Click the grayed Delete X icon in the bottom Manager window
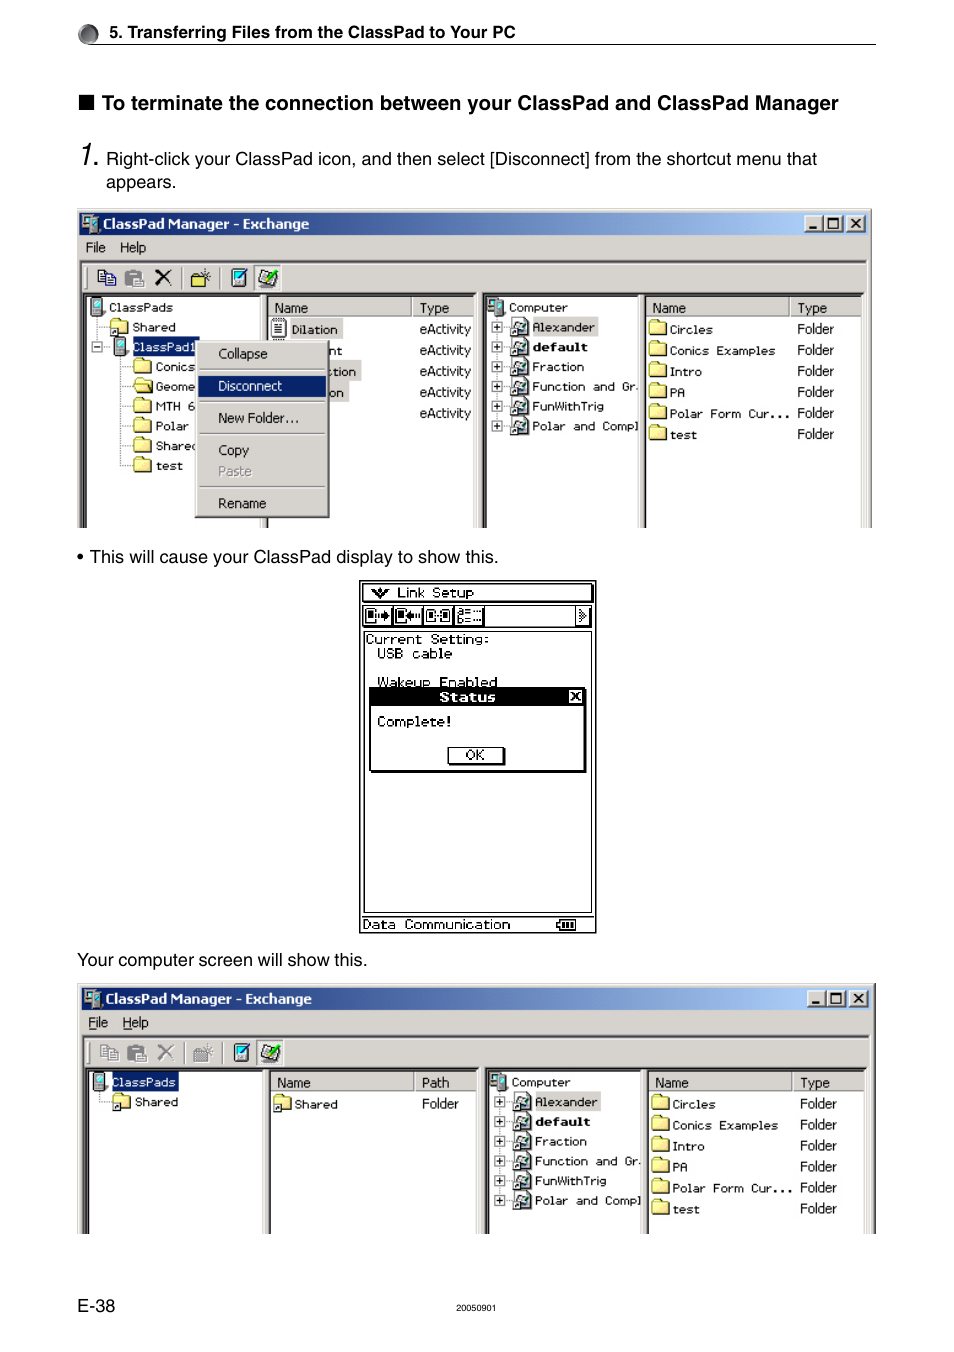This screenshot has height=1352, width=954. coord(166,1053)
